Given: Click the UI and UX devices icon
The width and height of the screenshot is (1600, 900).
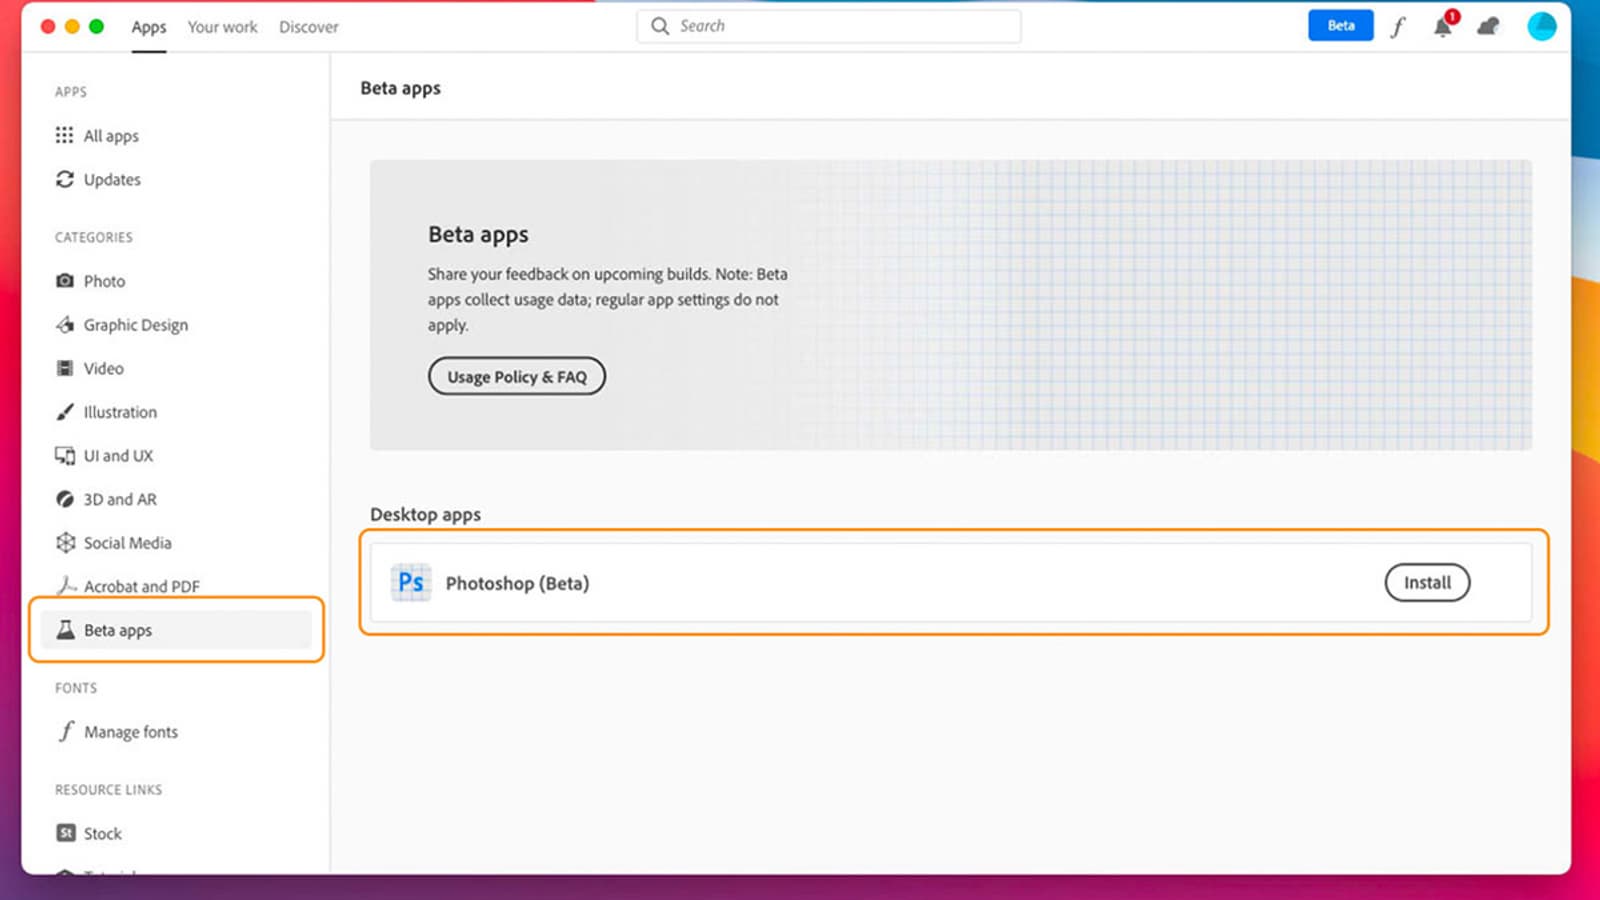Looking at the screenshot, I should coord(65,456).
